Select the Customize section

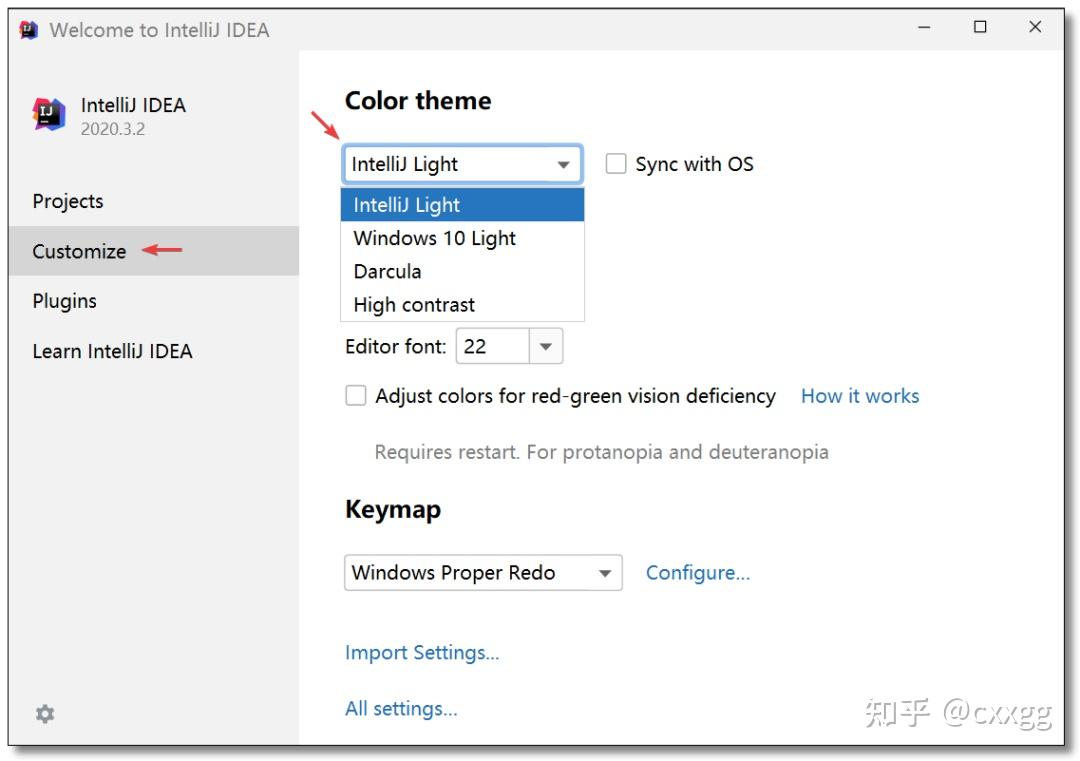click(78, 251)
